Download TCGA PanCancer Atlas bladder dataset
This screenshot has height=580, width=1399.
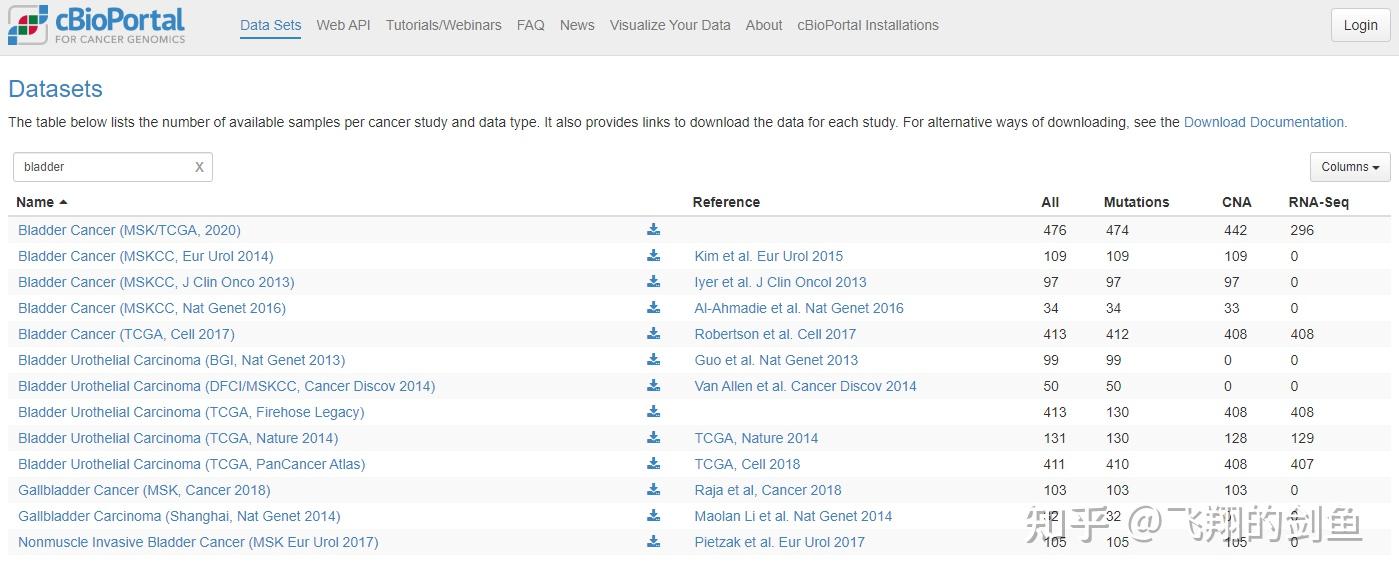(653, 464)
